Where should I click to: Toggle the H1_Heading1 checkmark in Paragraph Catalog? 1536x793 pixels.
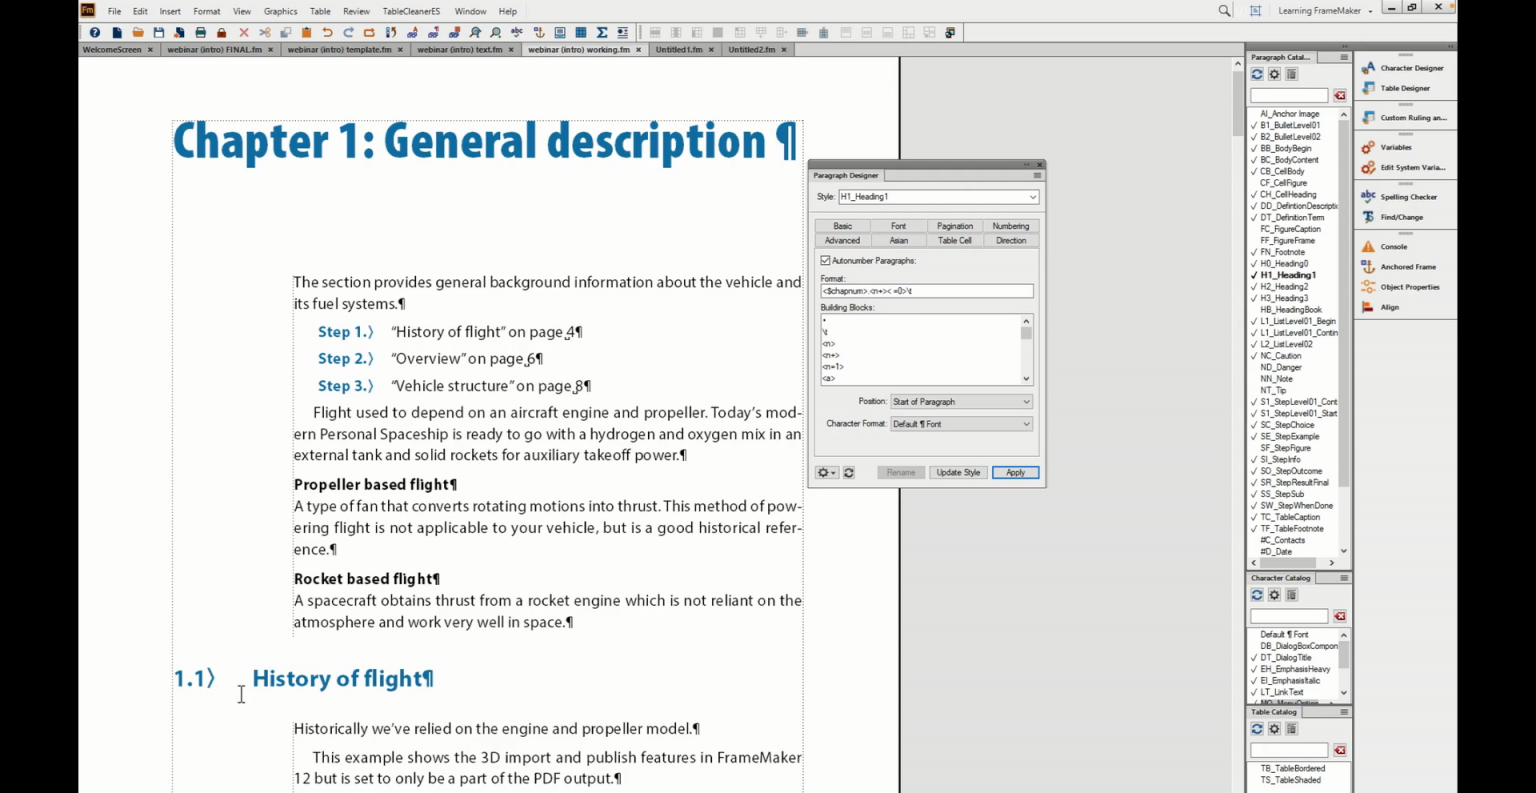[1254, 275]
